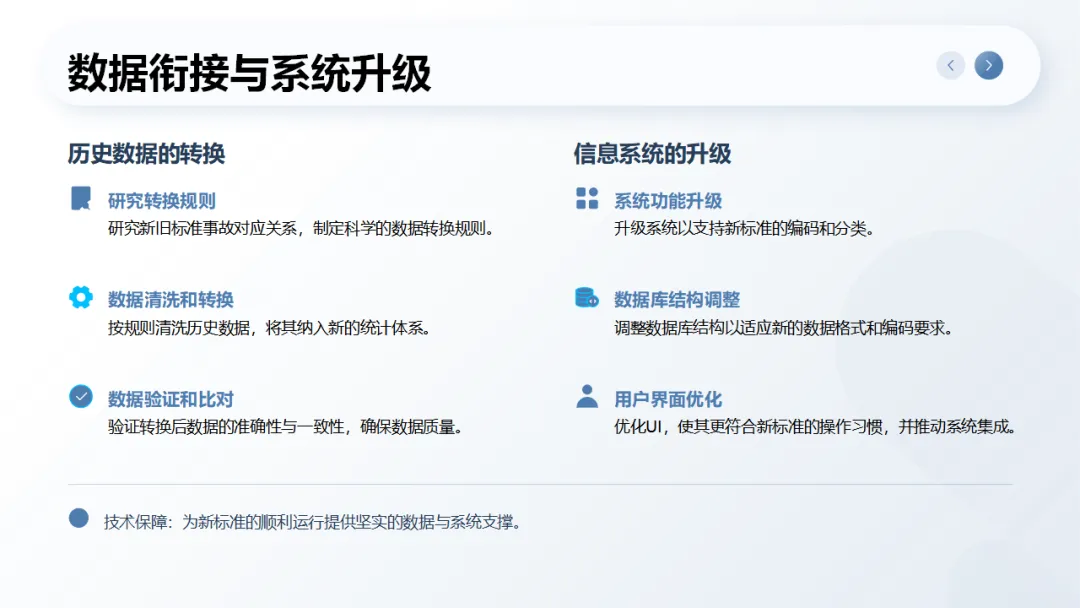Click the line 研究新旧标准事故对应关系
This screenshot has height=608, width=1080.
tap(301, 229)
